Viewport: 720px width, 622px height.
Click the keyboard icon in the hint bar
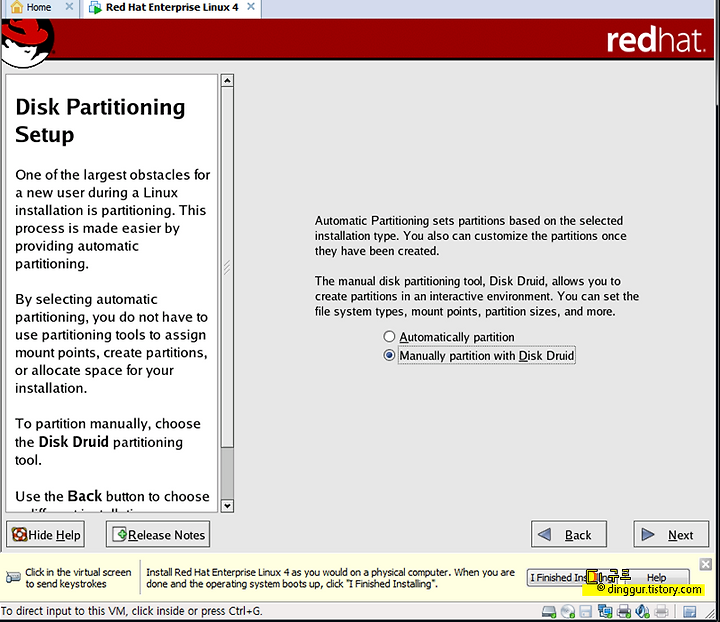pos(13,577)
